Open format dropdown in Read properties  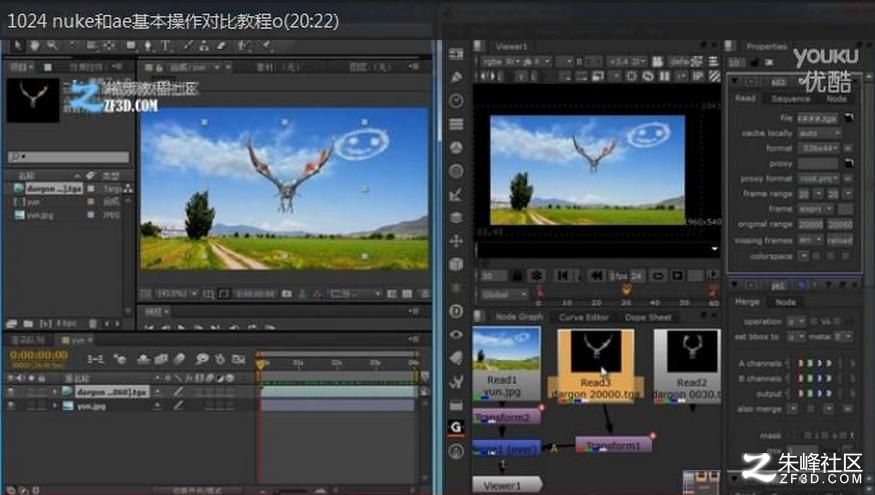(819, 148)
